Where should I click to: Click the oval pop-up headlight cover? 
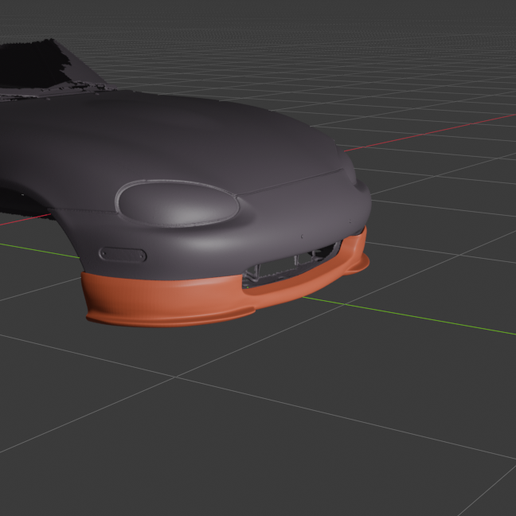pos(178,203)
